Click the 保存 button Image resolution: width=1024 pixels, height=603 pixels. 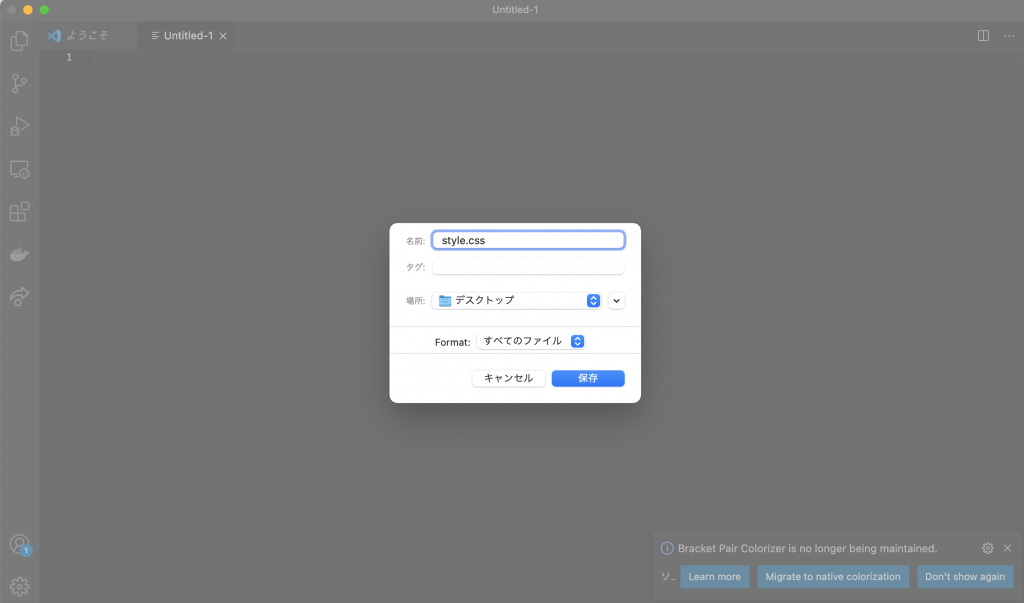[x=588, y=378]
